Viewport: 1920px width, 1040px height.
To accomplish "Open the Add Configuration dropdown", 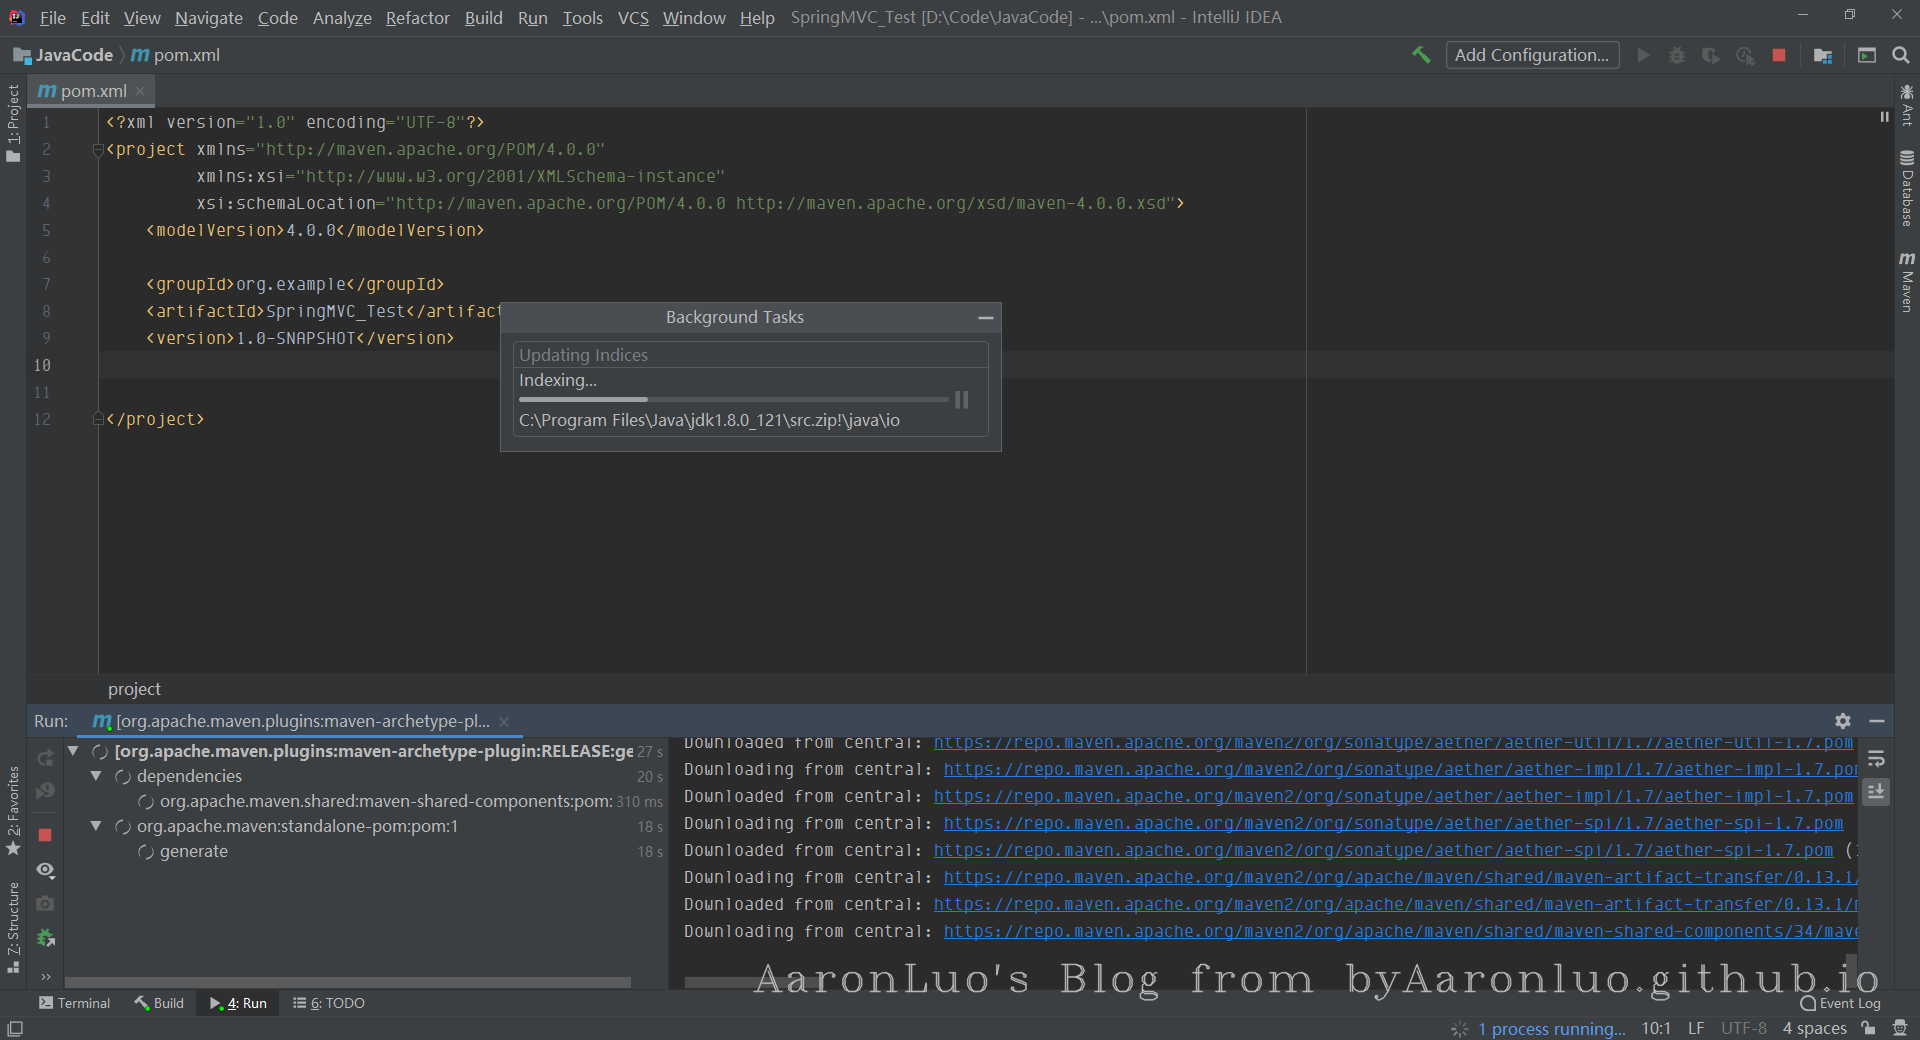I will point(1532,55).
